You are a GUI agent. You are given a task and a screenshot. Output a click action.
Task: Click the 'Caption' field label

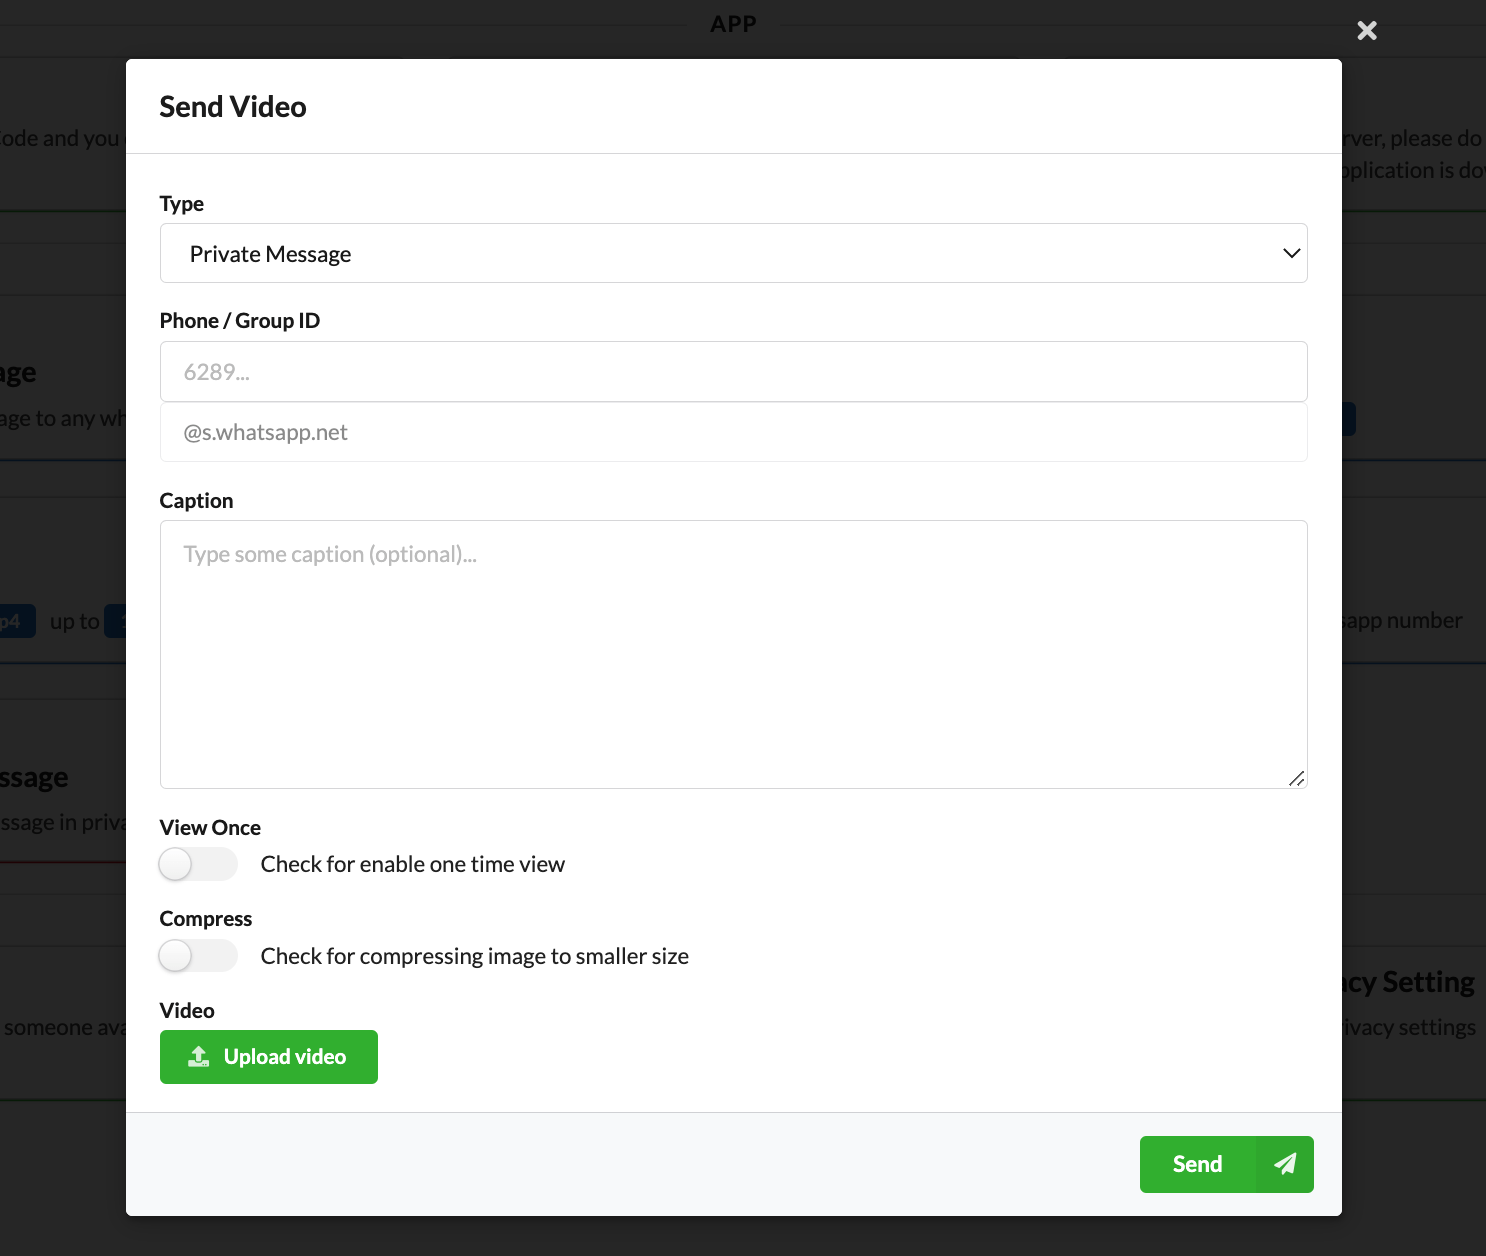(196, 501)
